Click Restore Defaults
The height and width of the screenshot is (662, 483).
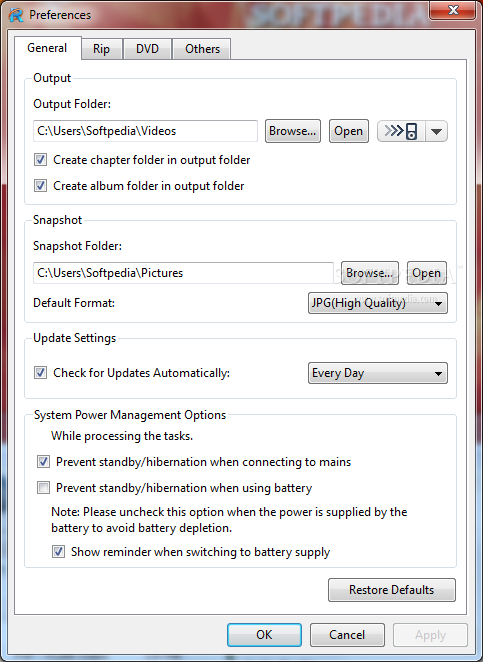coord(392,590)
